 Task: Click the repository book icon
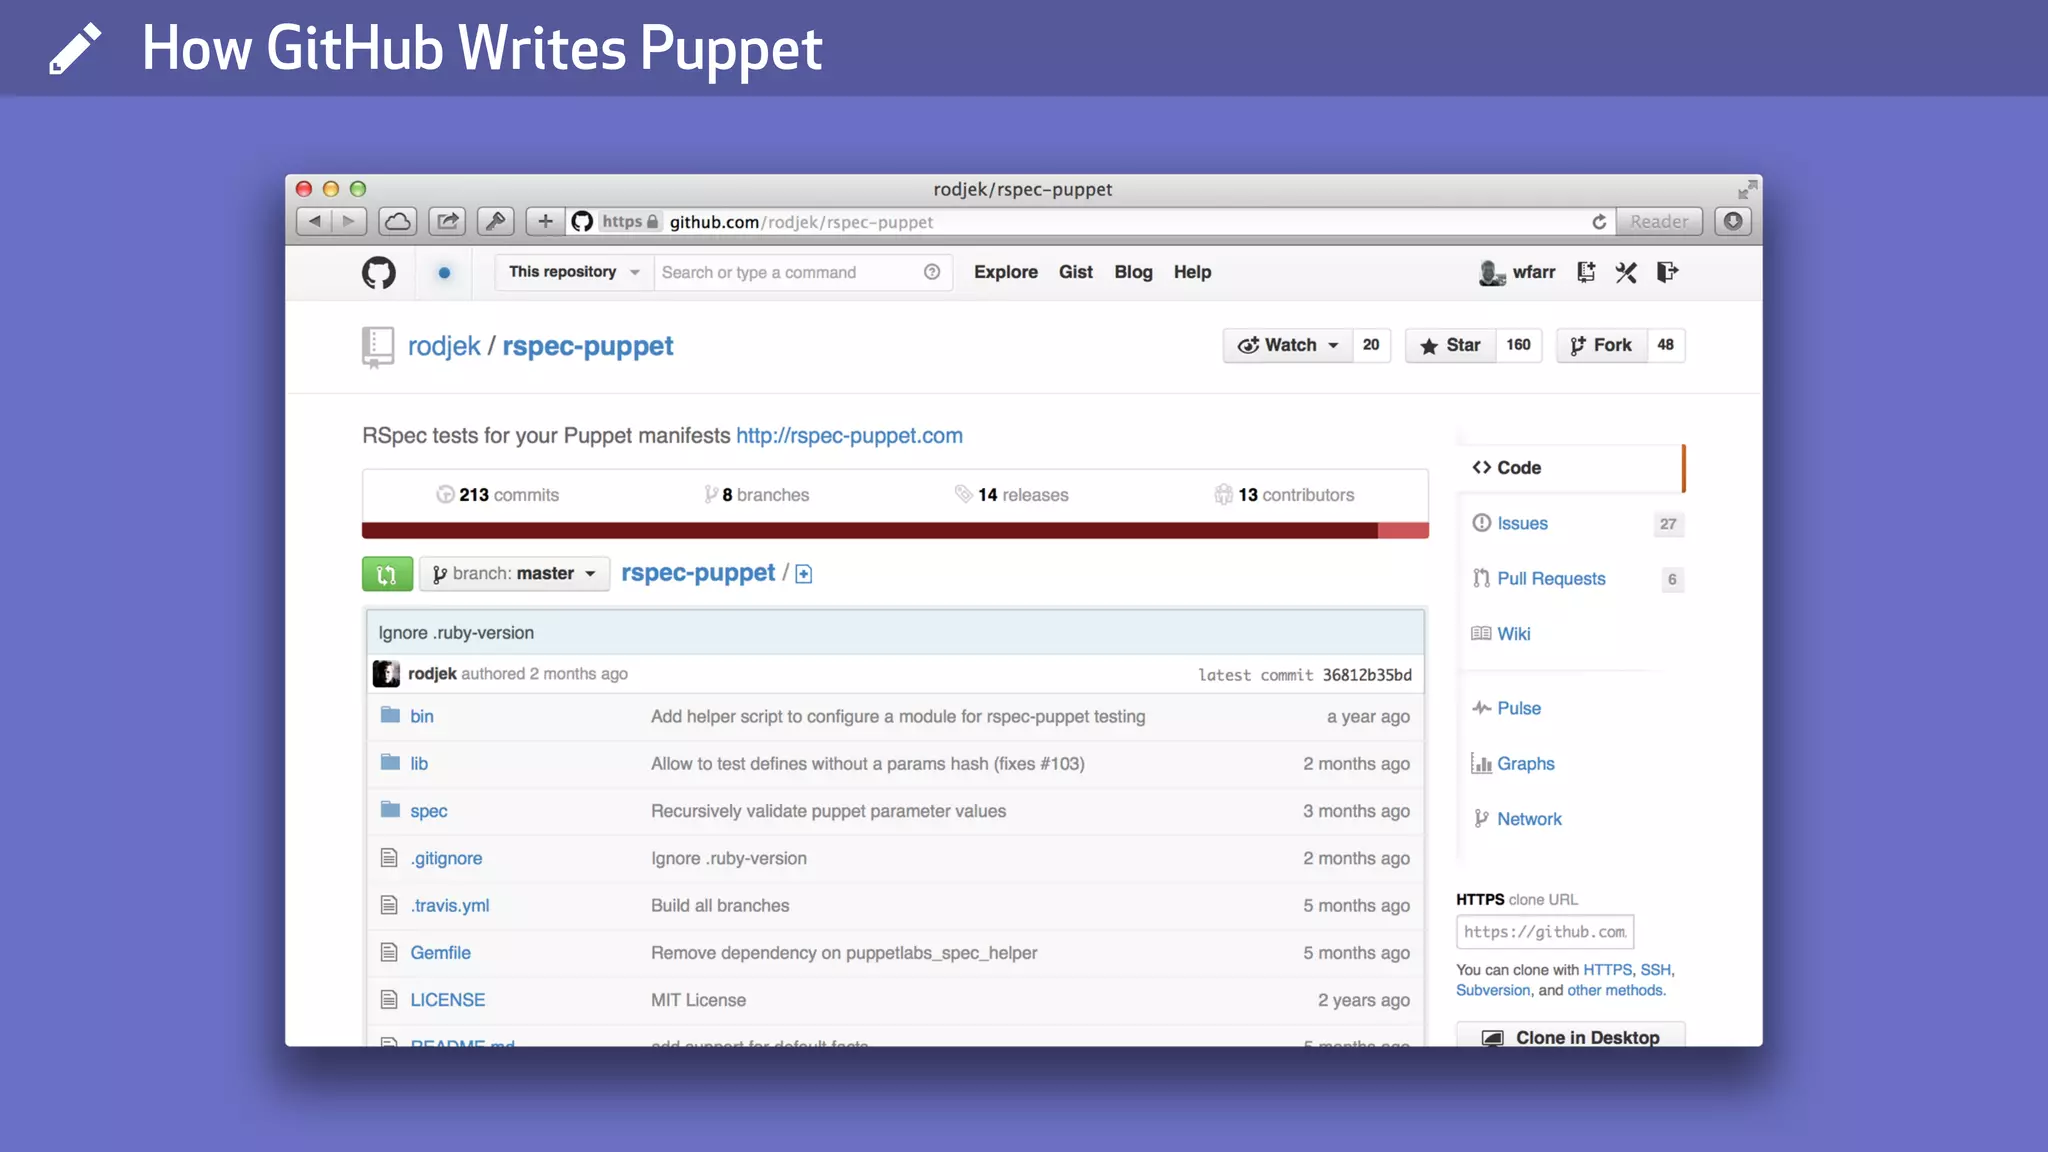coord(377,347)
